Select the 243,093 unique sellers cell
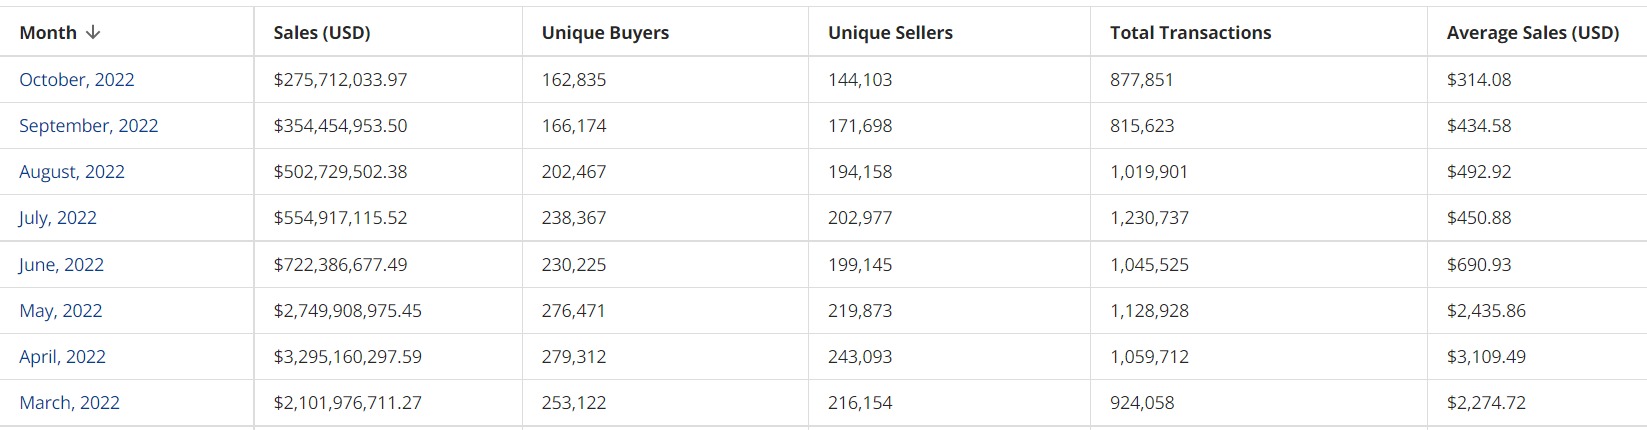Viewport: 1647px width, 430px height. [x=949, y=357]
